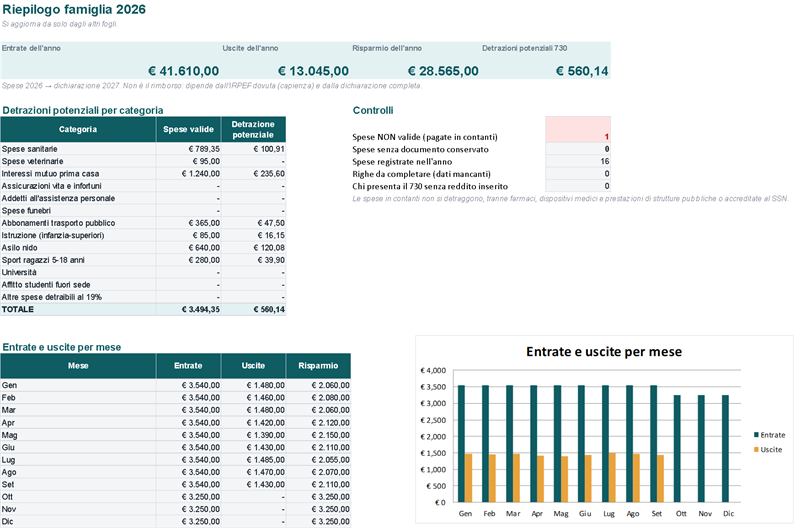Click 'Sport ragazzi 5-18 anni' row label
The width and height of the screenshot is (800, 528).
[43, 260]
